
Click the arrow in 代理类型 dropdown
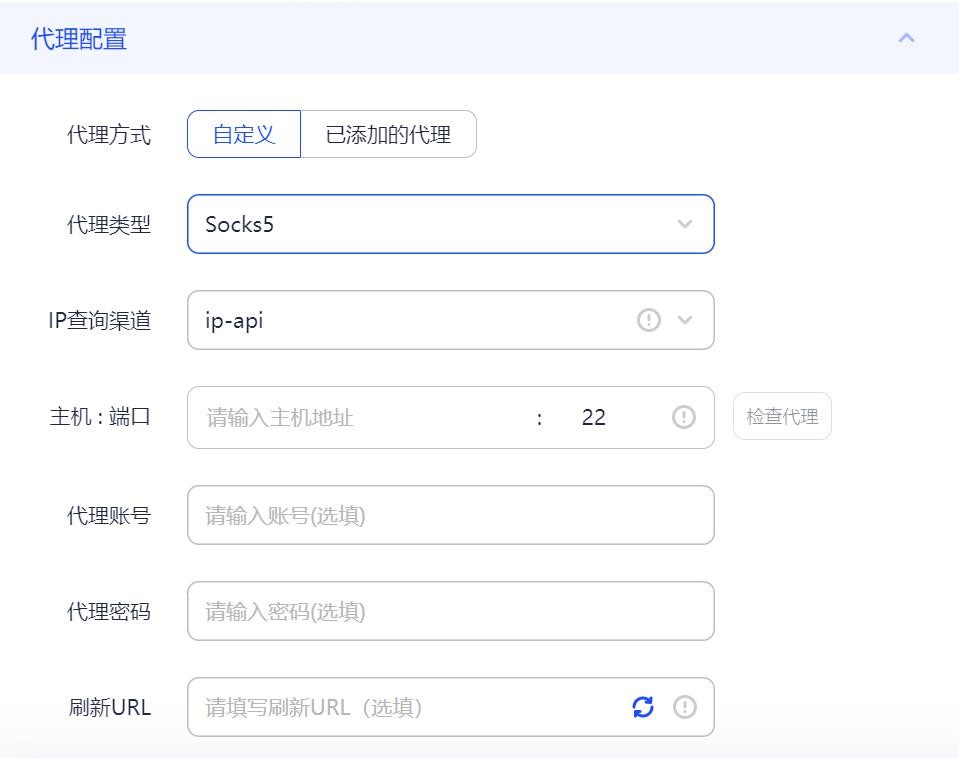pos(685,224)
